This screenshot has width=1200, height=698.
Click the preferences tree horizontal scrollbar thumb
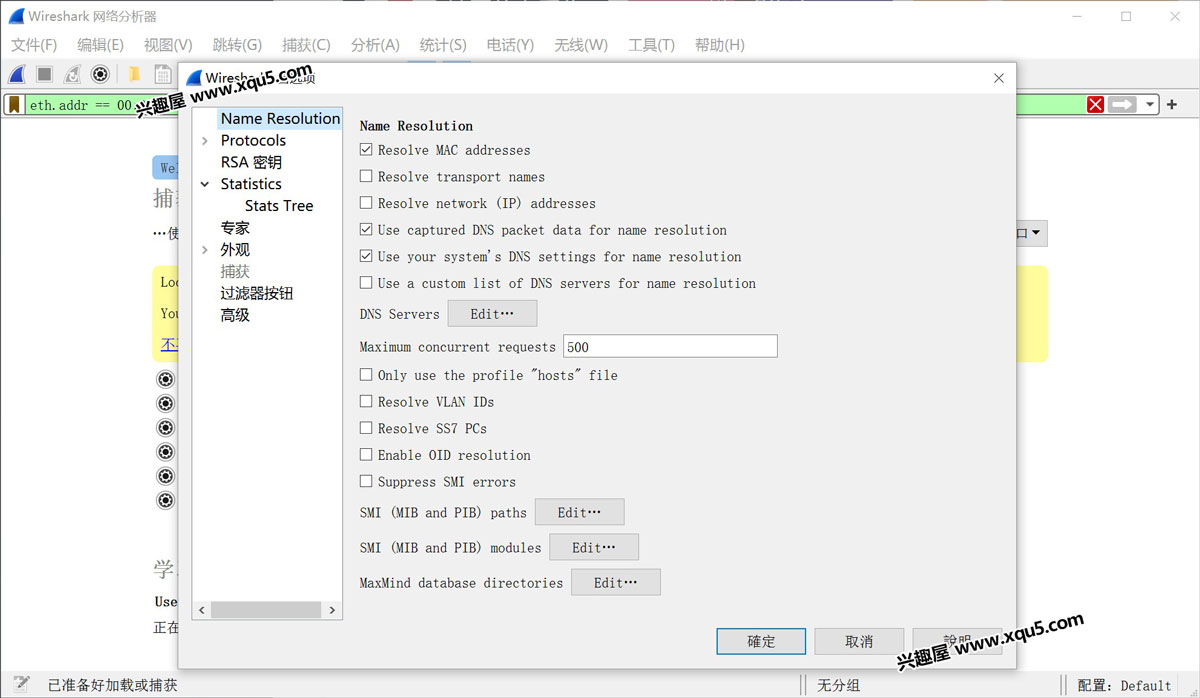(x=266, y=610)
